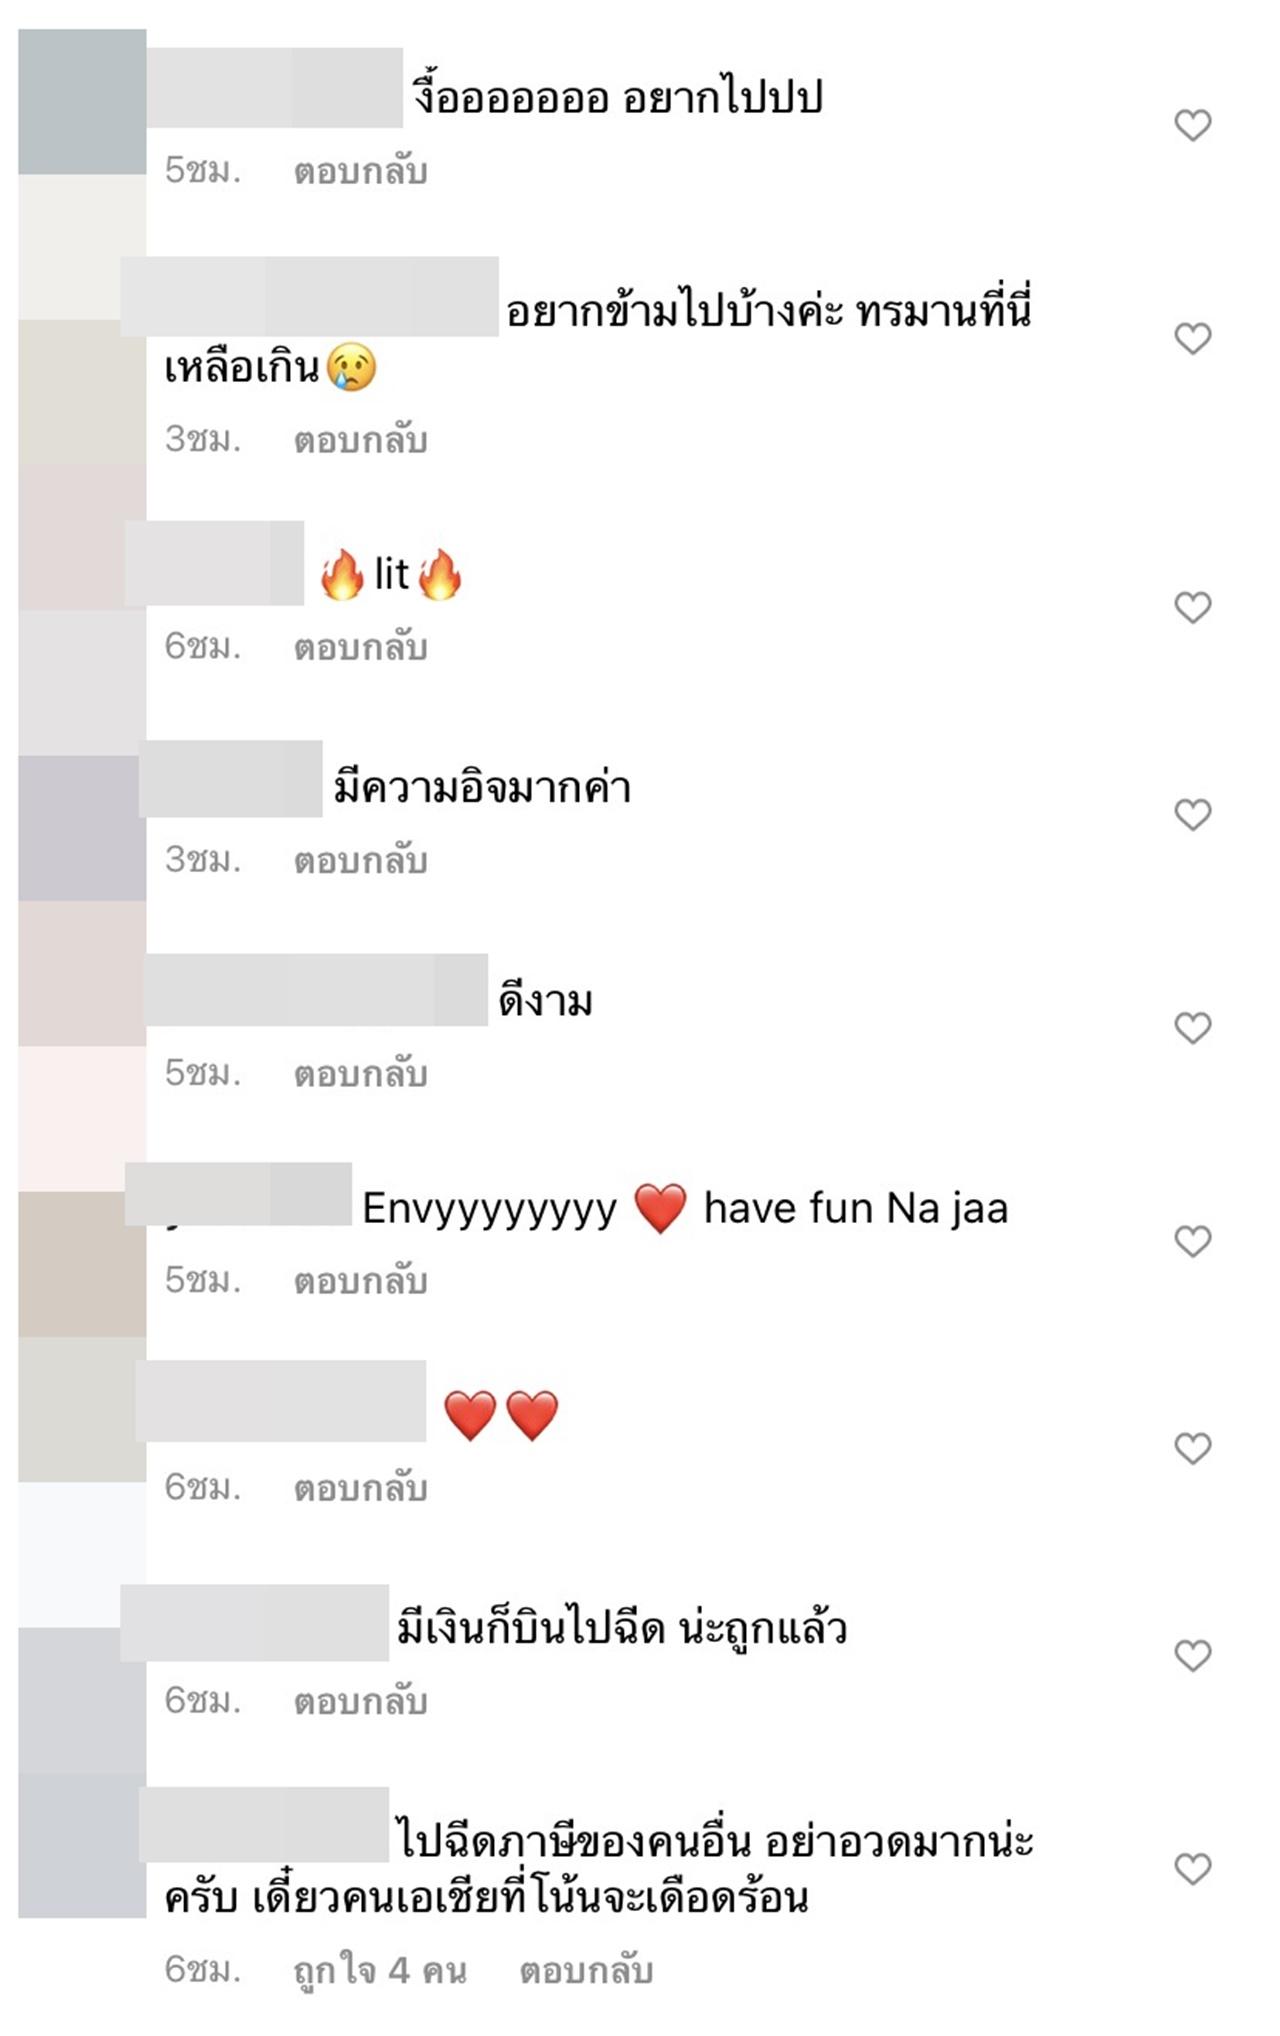Heart the 'Envyyyyyyyy have fun Na jaa' comment
Screen dimensions: 1280x2036
(1192, 1241)
